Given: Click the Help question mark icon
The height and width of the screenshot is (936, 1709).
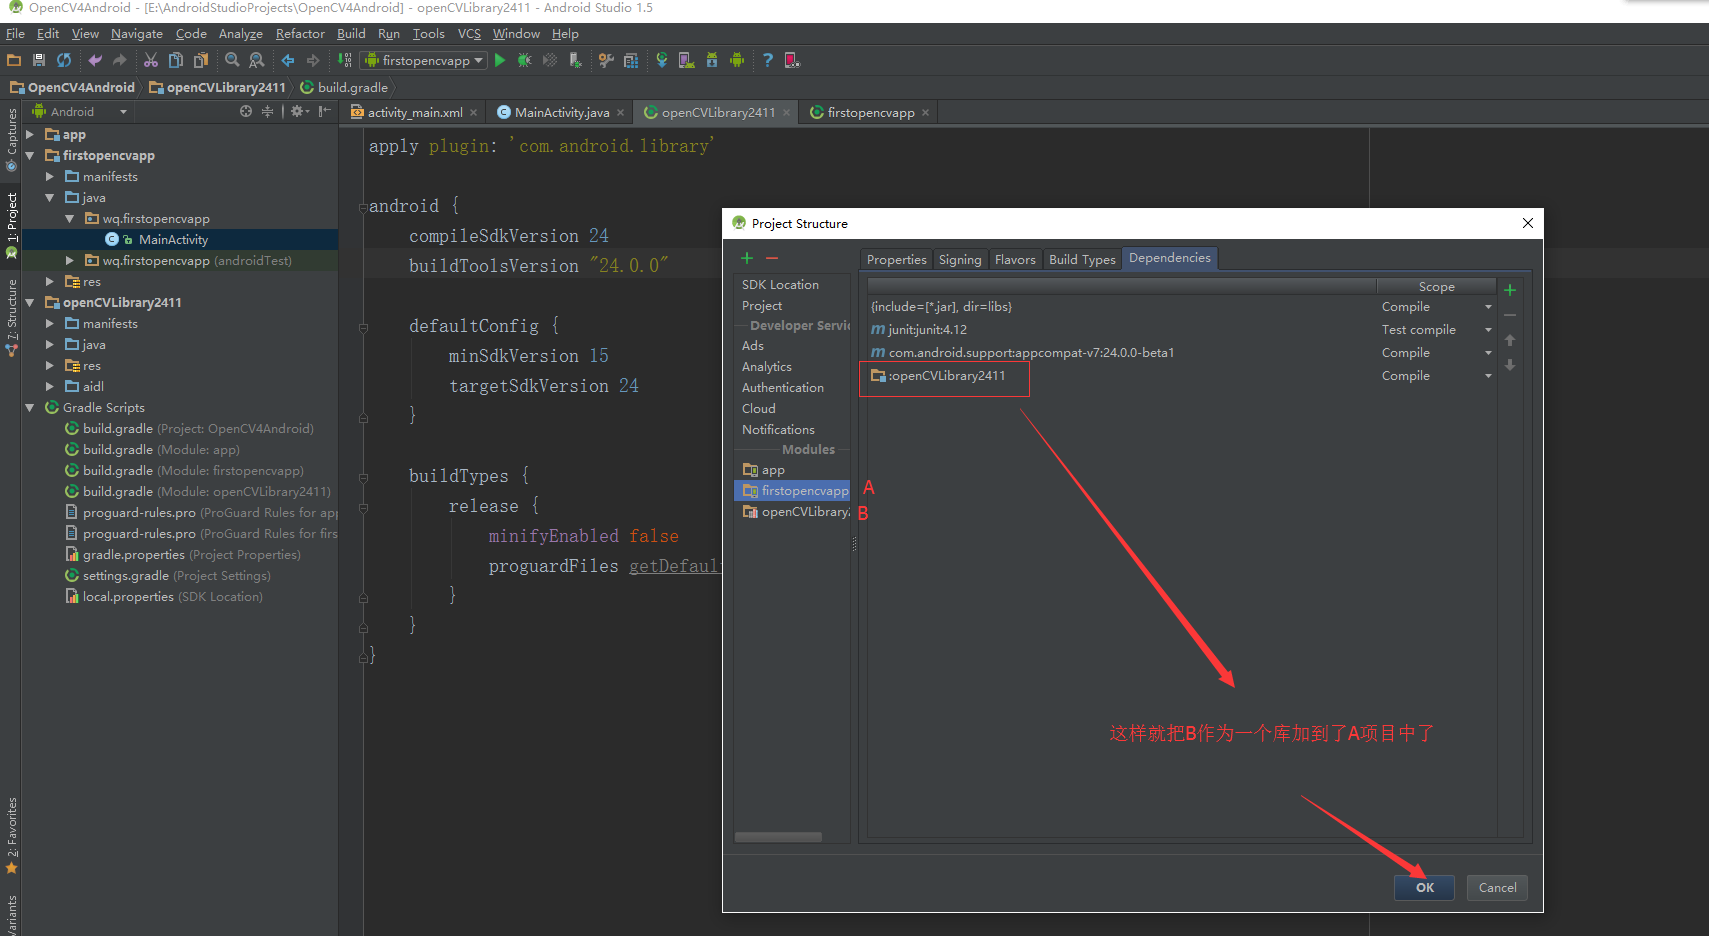Looking at the screenshot, I should tap(768, 60).
